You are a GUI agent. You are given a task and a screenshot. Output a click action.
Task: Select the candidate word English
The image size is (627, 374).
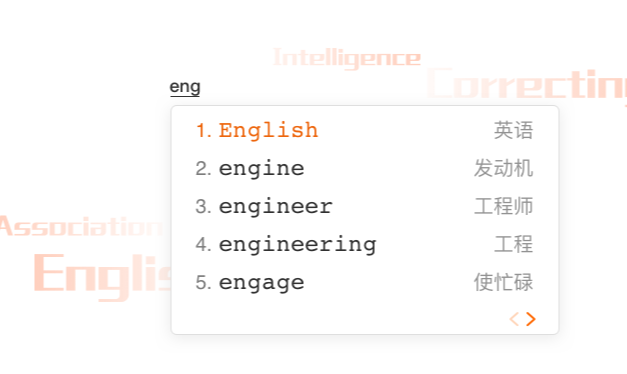click(x=268, y=130)
